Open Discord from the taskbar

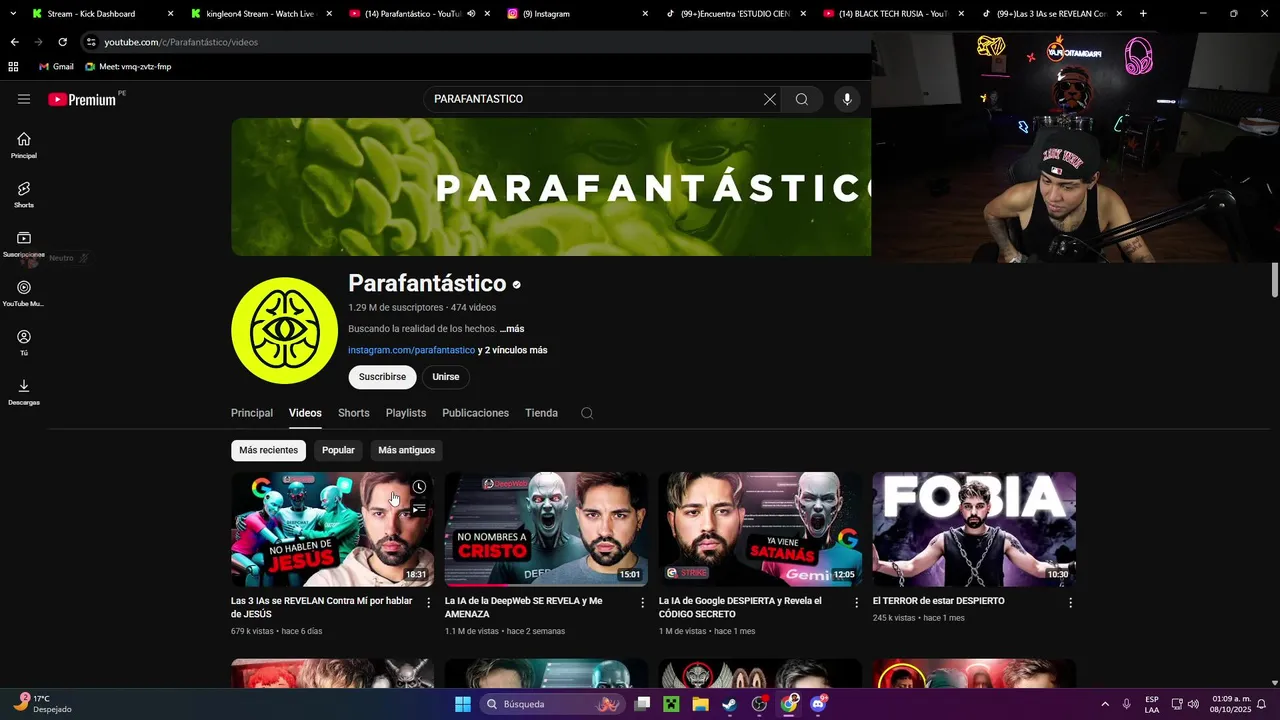(x=818, y=704)
